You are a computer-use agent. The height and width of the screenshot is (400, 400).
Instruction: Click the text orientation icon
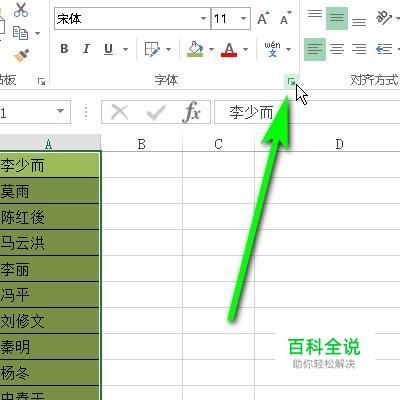[x=383, y=17]
